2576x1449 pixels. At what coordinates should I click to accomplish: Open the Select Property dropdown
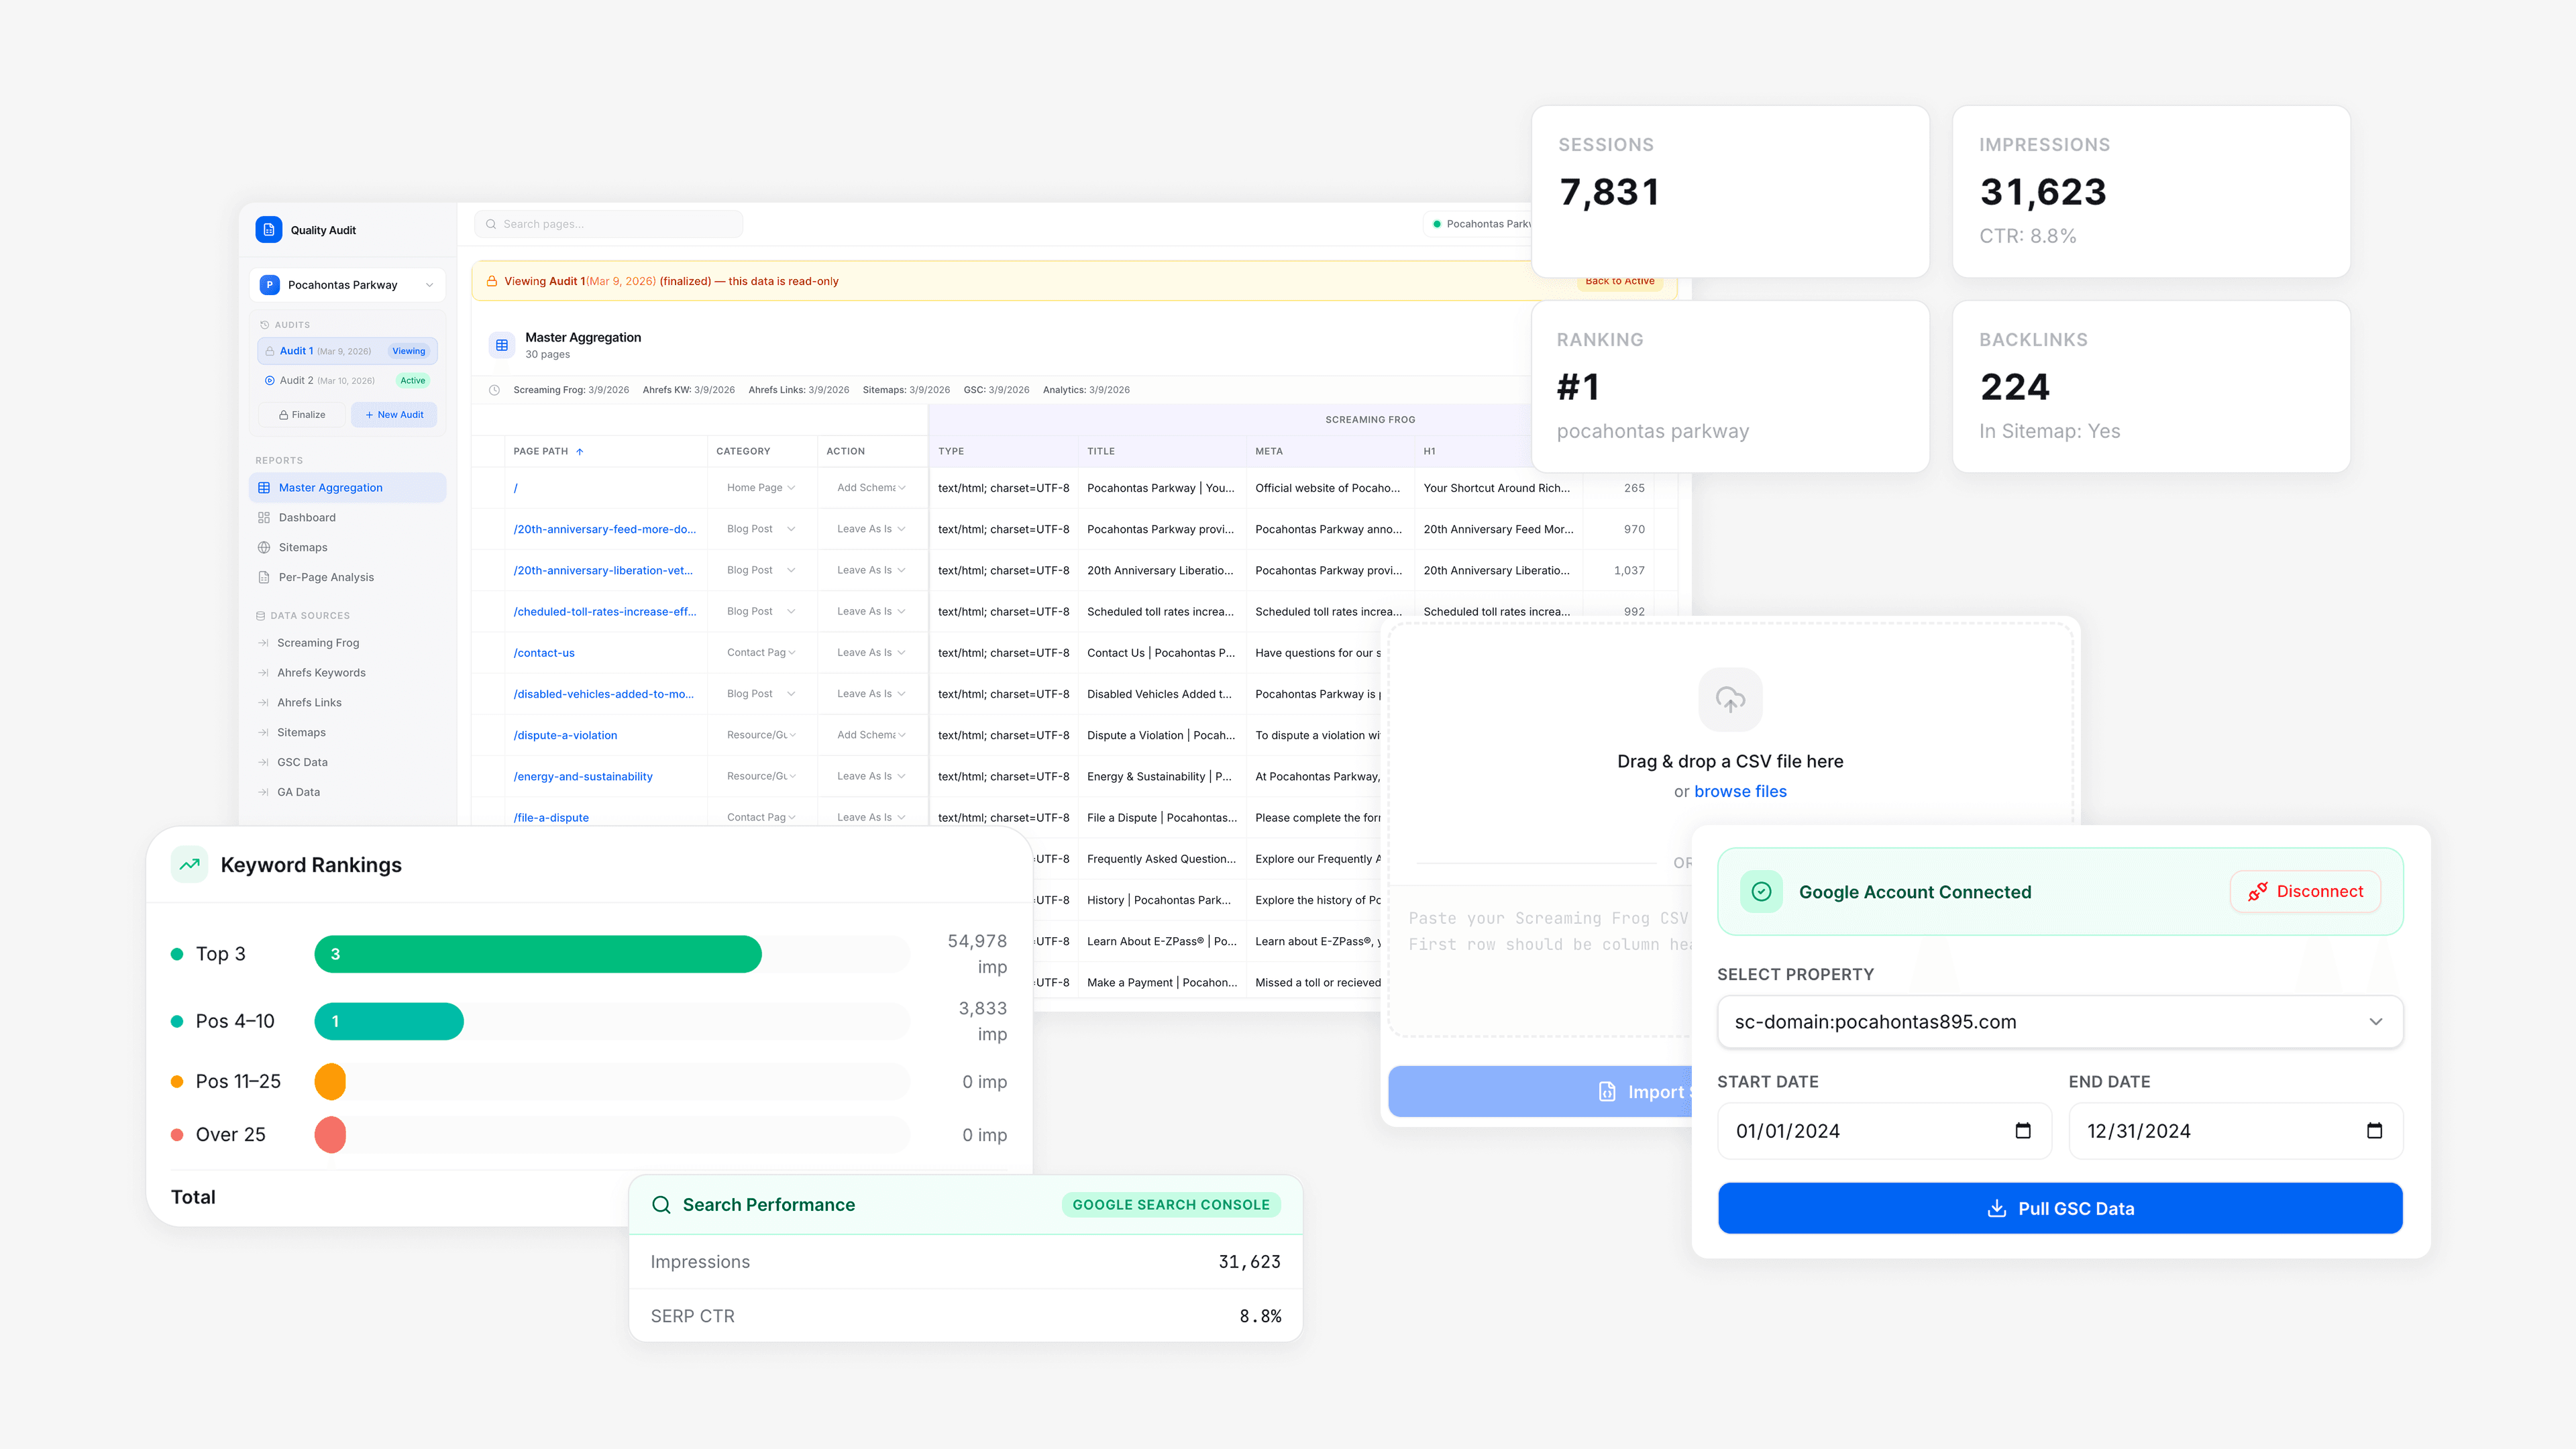pyautogui.click(x=2060, y=1022)
